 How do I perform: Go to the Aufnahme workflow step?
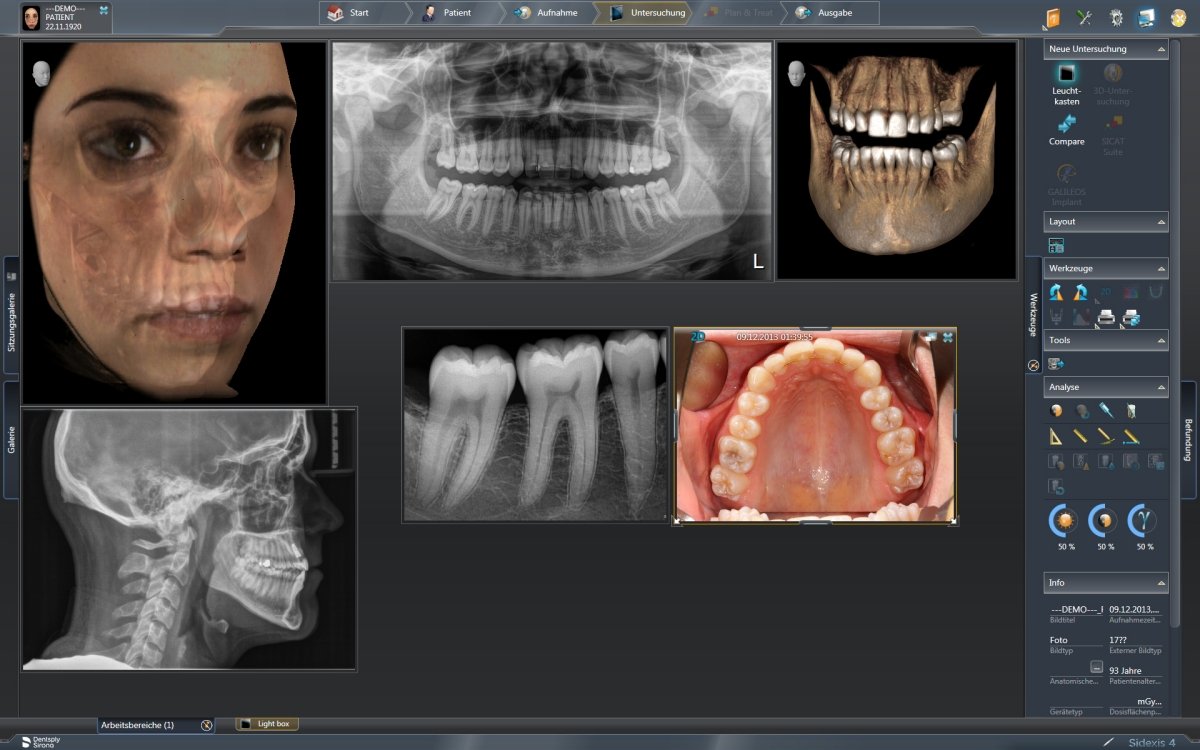(548, 13)
